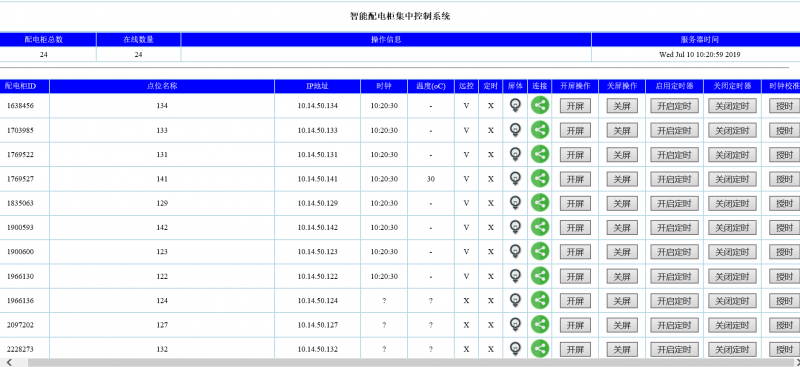This screenshot has width=800, height=367.
Task: Select cabinet ID 1638456 cell
Action: (24, 106)
